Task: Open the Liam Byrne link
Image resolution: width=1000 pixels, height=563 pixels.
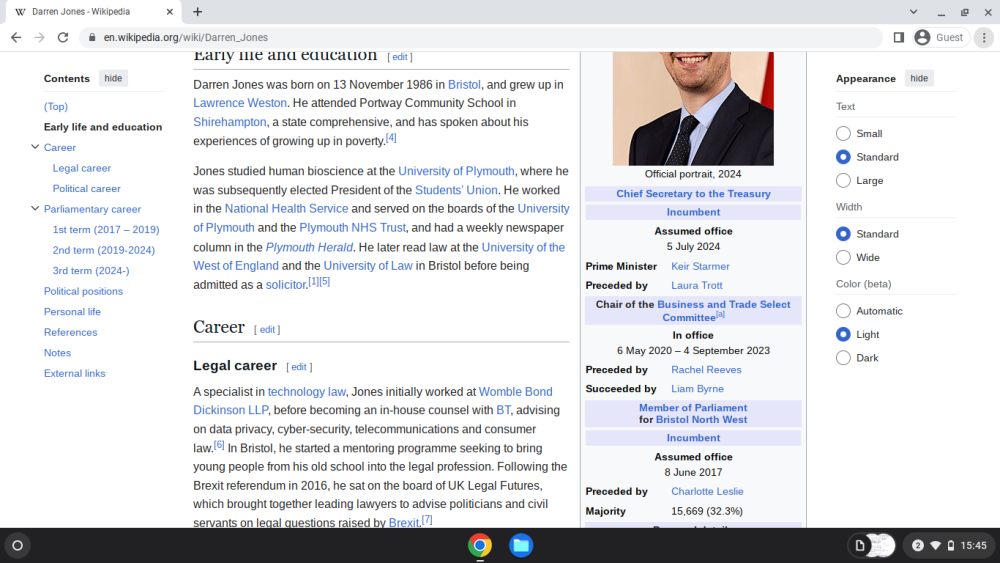Action: click(697, 389)
